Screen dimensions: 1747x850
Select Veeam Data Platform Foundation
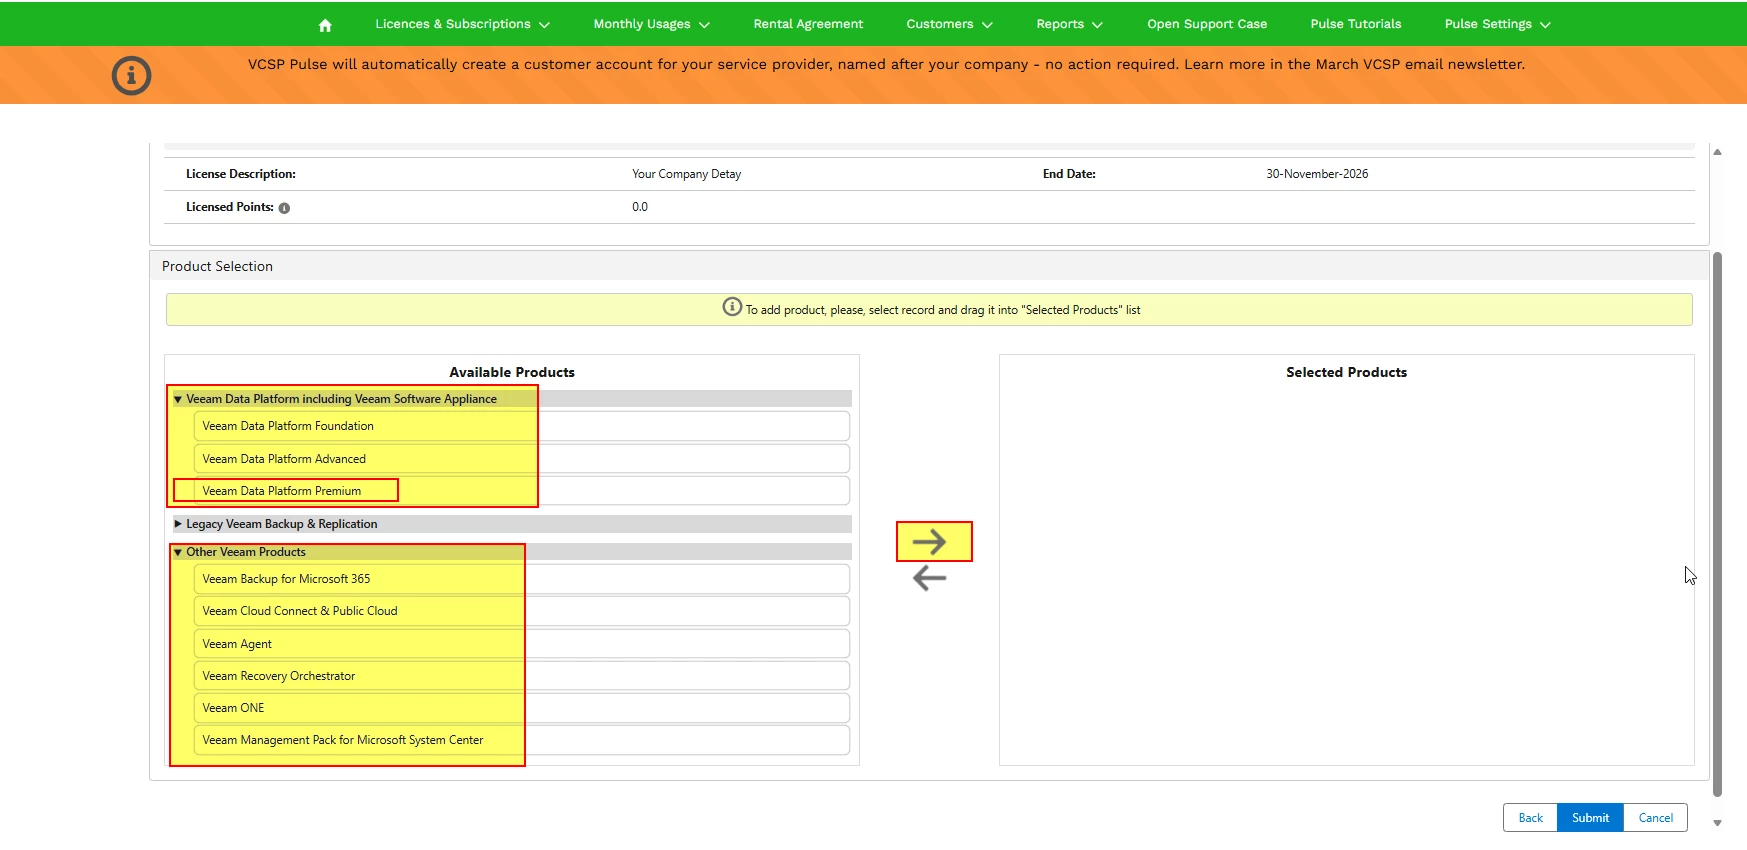521,426
